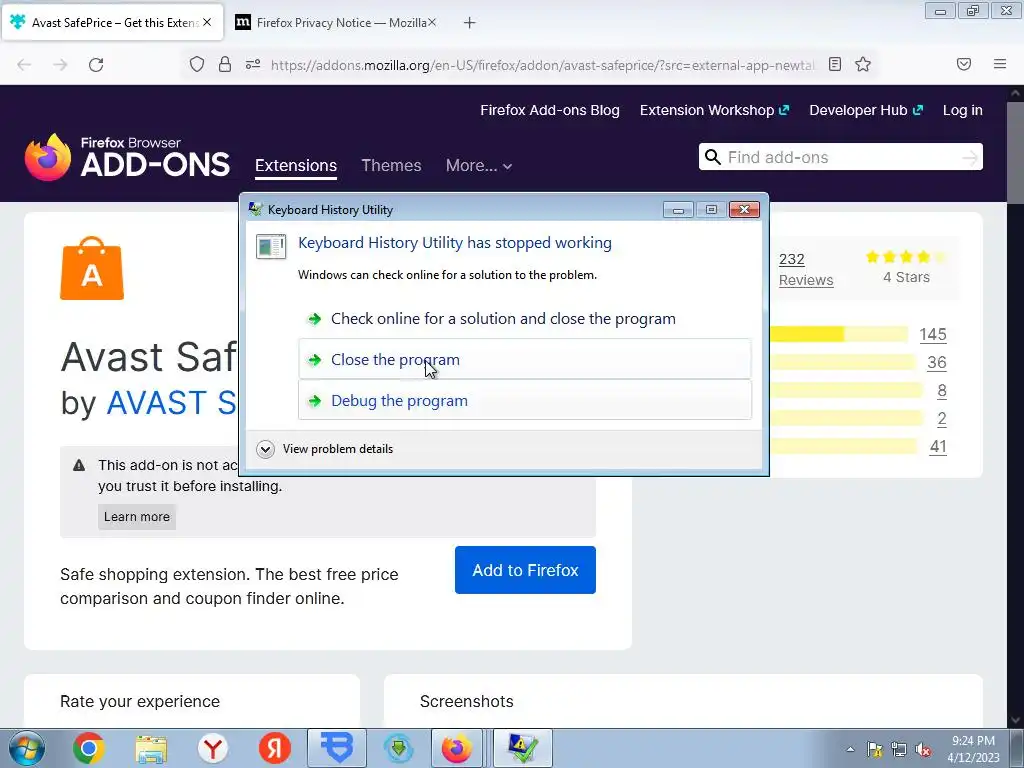Viewport: 1024px width, 768px height.
Task: Click Add to Firefox button
Action: [x=525, y=570]
